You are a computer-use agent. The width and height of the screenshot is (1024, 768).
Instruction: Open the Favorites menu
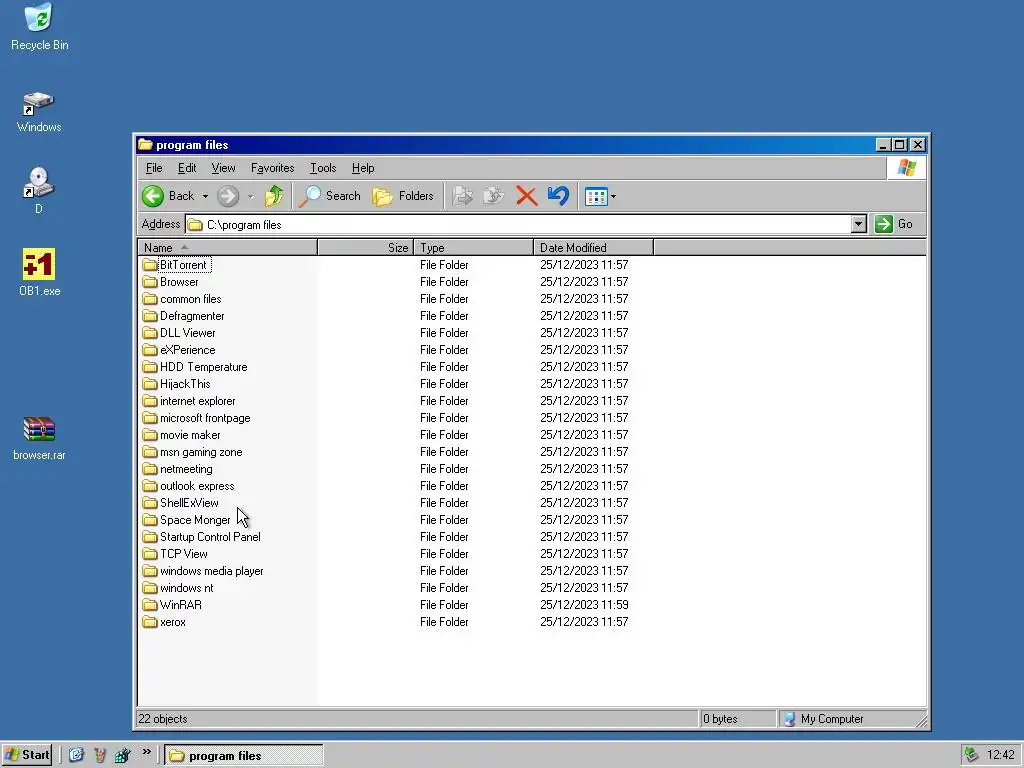(272, 168)
